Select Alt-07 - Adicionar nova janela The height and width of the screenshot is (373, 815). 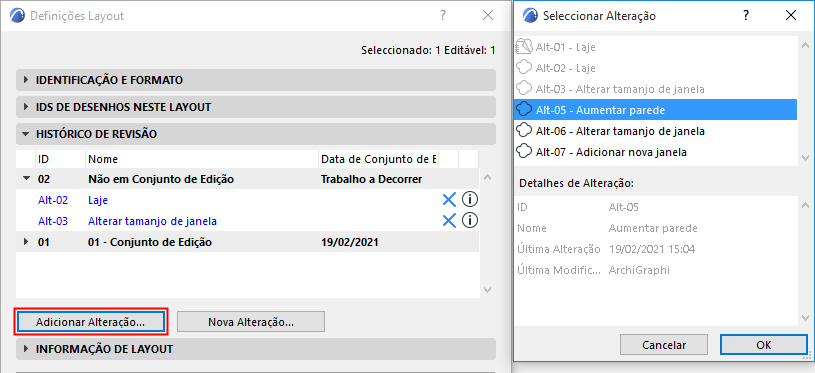pos(655,152)
